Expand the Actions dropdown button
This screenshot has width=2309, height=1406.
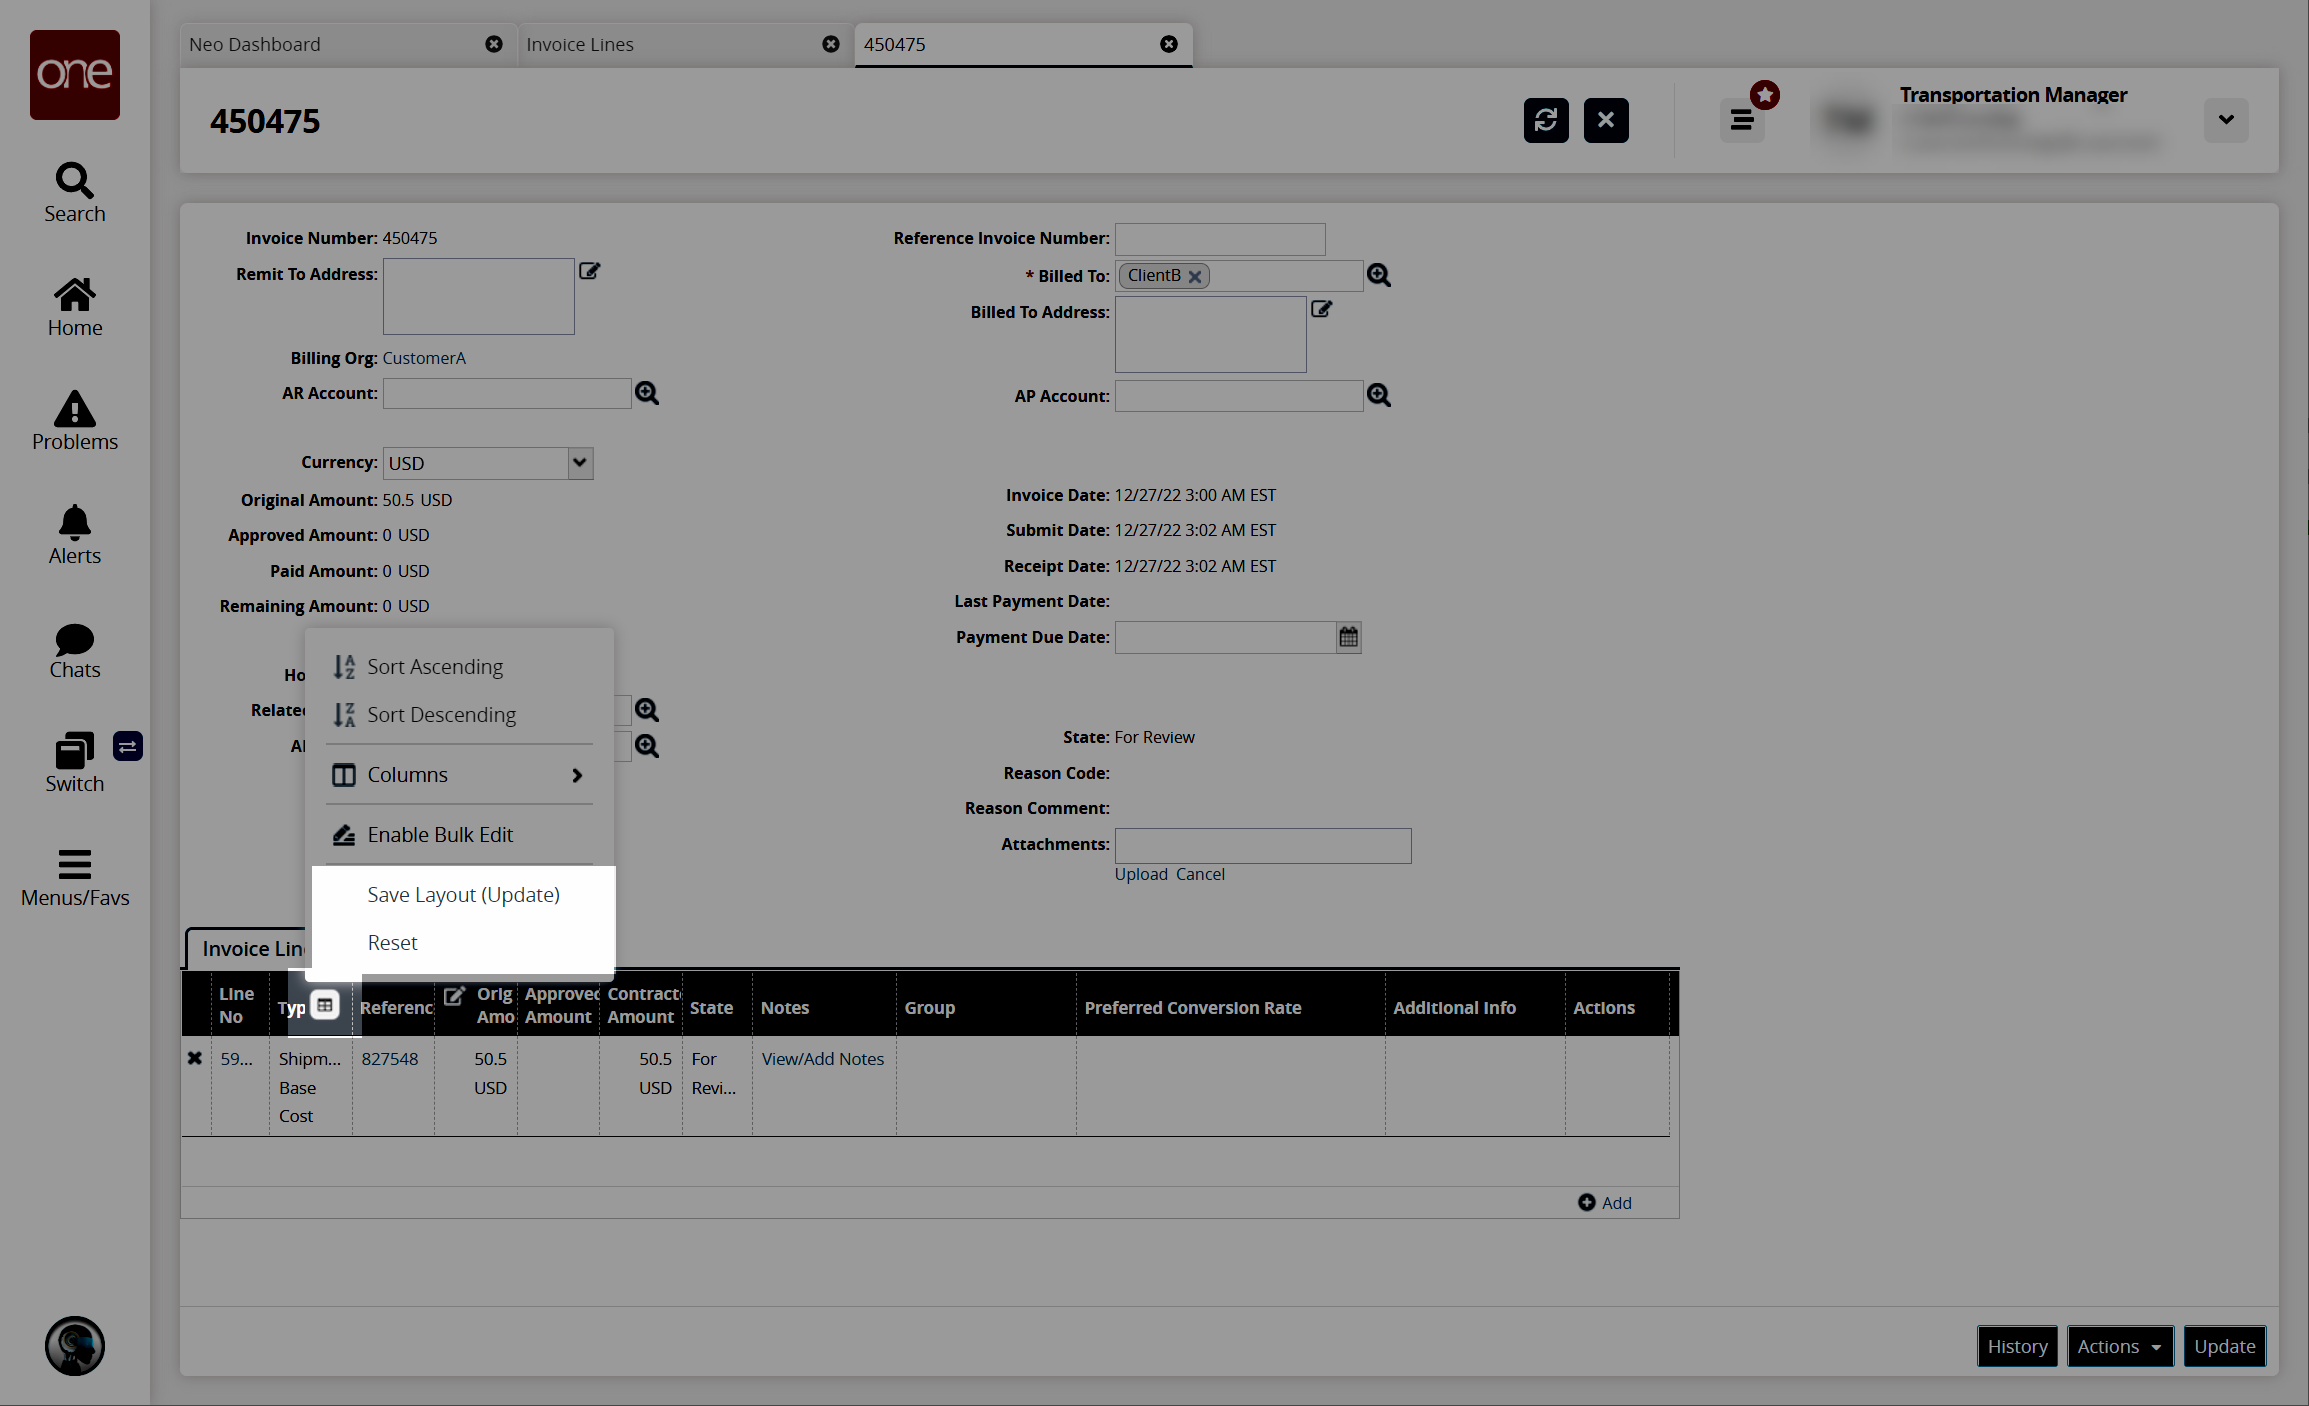coord(2119,1346)
